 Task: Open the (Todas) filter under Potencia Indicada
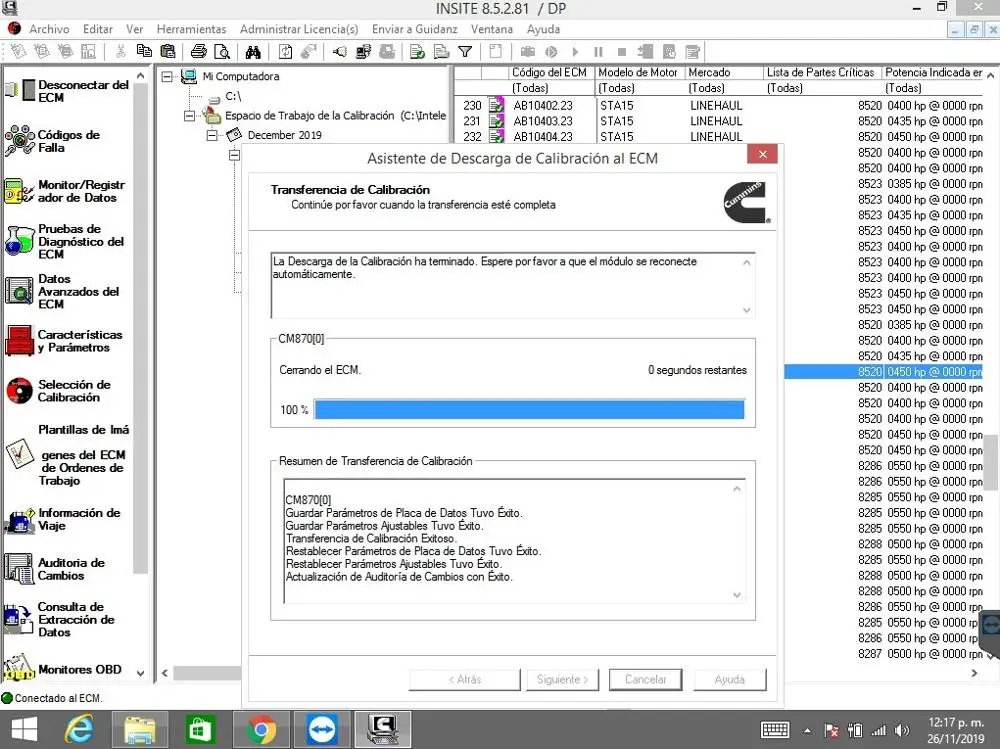[934, 88]
